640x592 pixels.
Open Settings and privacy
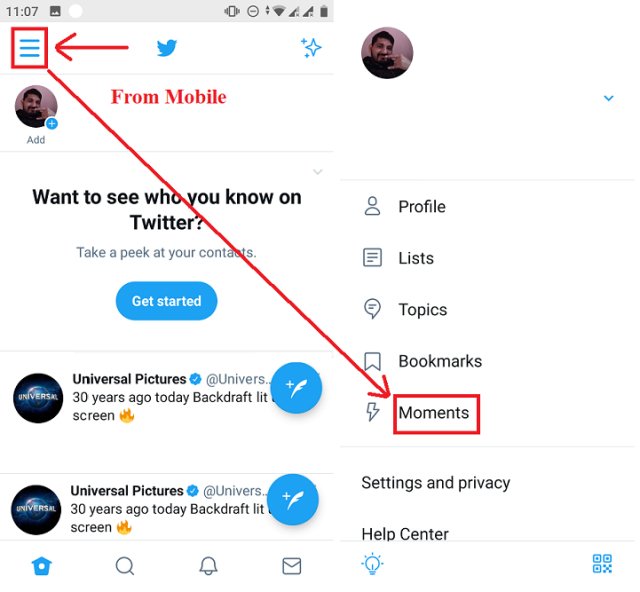(435, 483)
